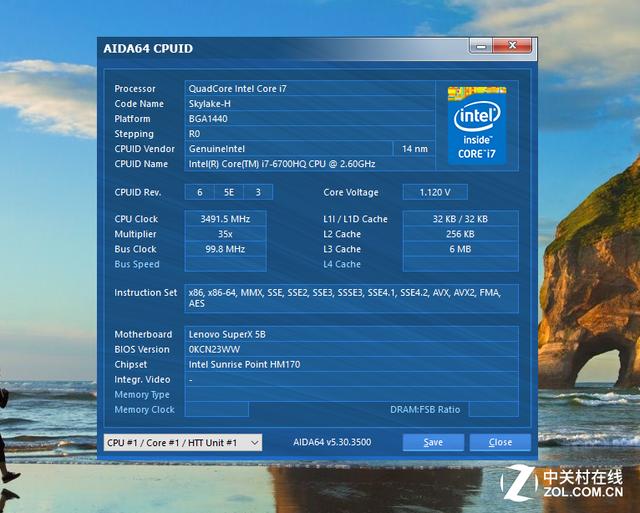The height and width of the screenshot is (513, 640).
Task: Click the 'AIDA64 CPUID' window title
Action: click(x=148, y=48)
